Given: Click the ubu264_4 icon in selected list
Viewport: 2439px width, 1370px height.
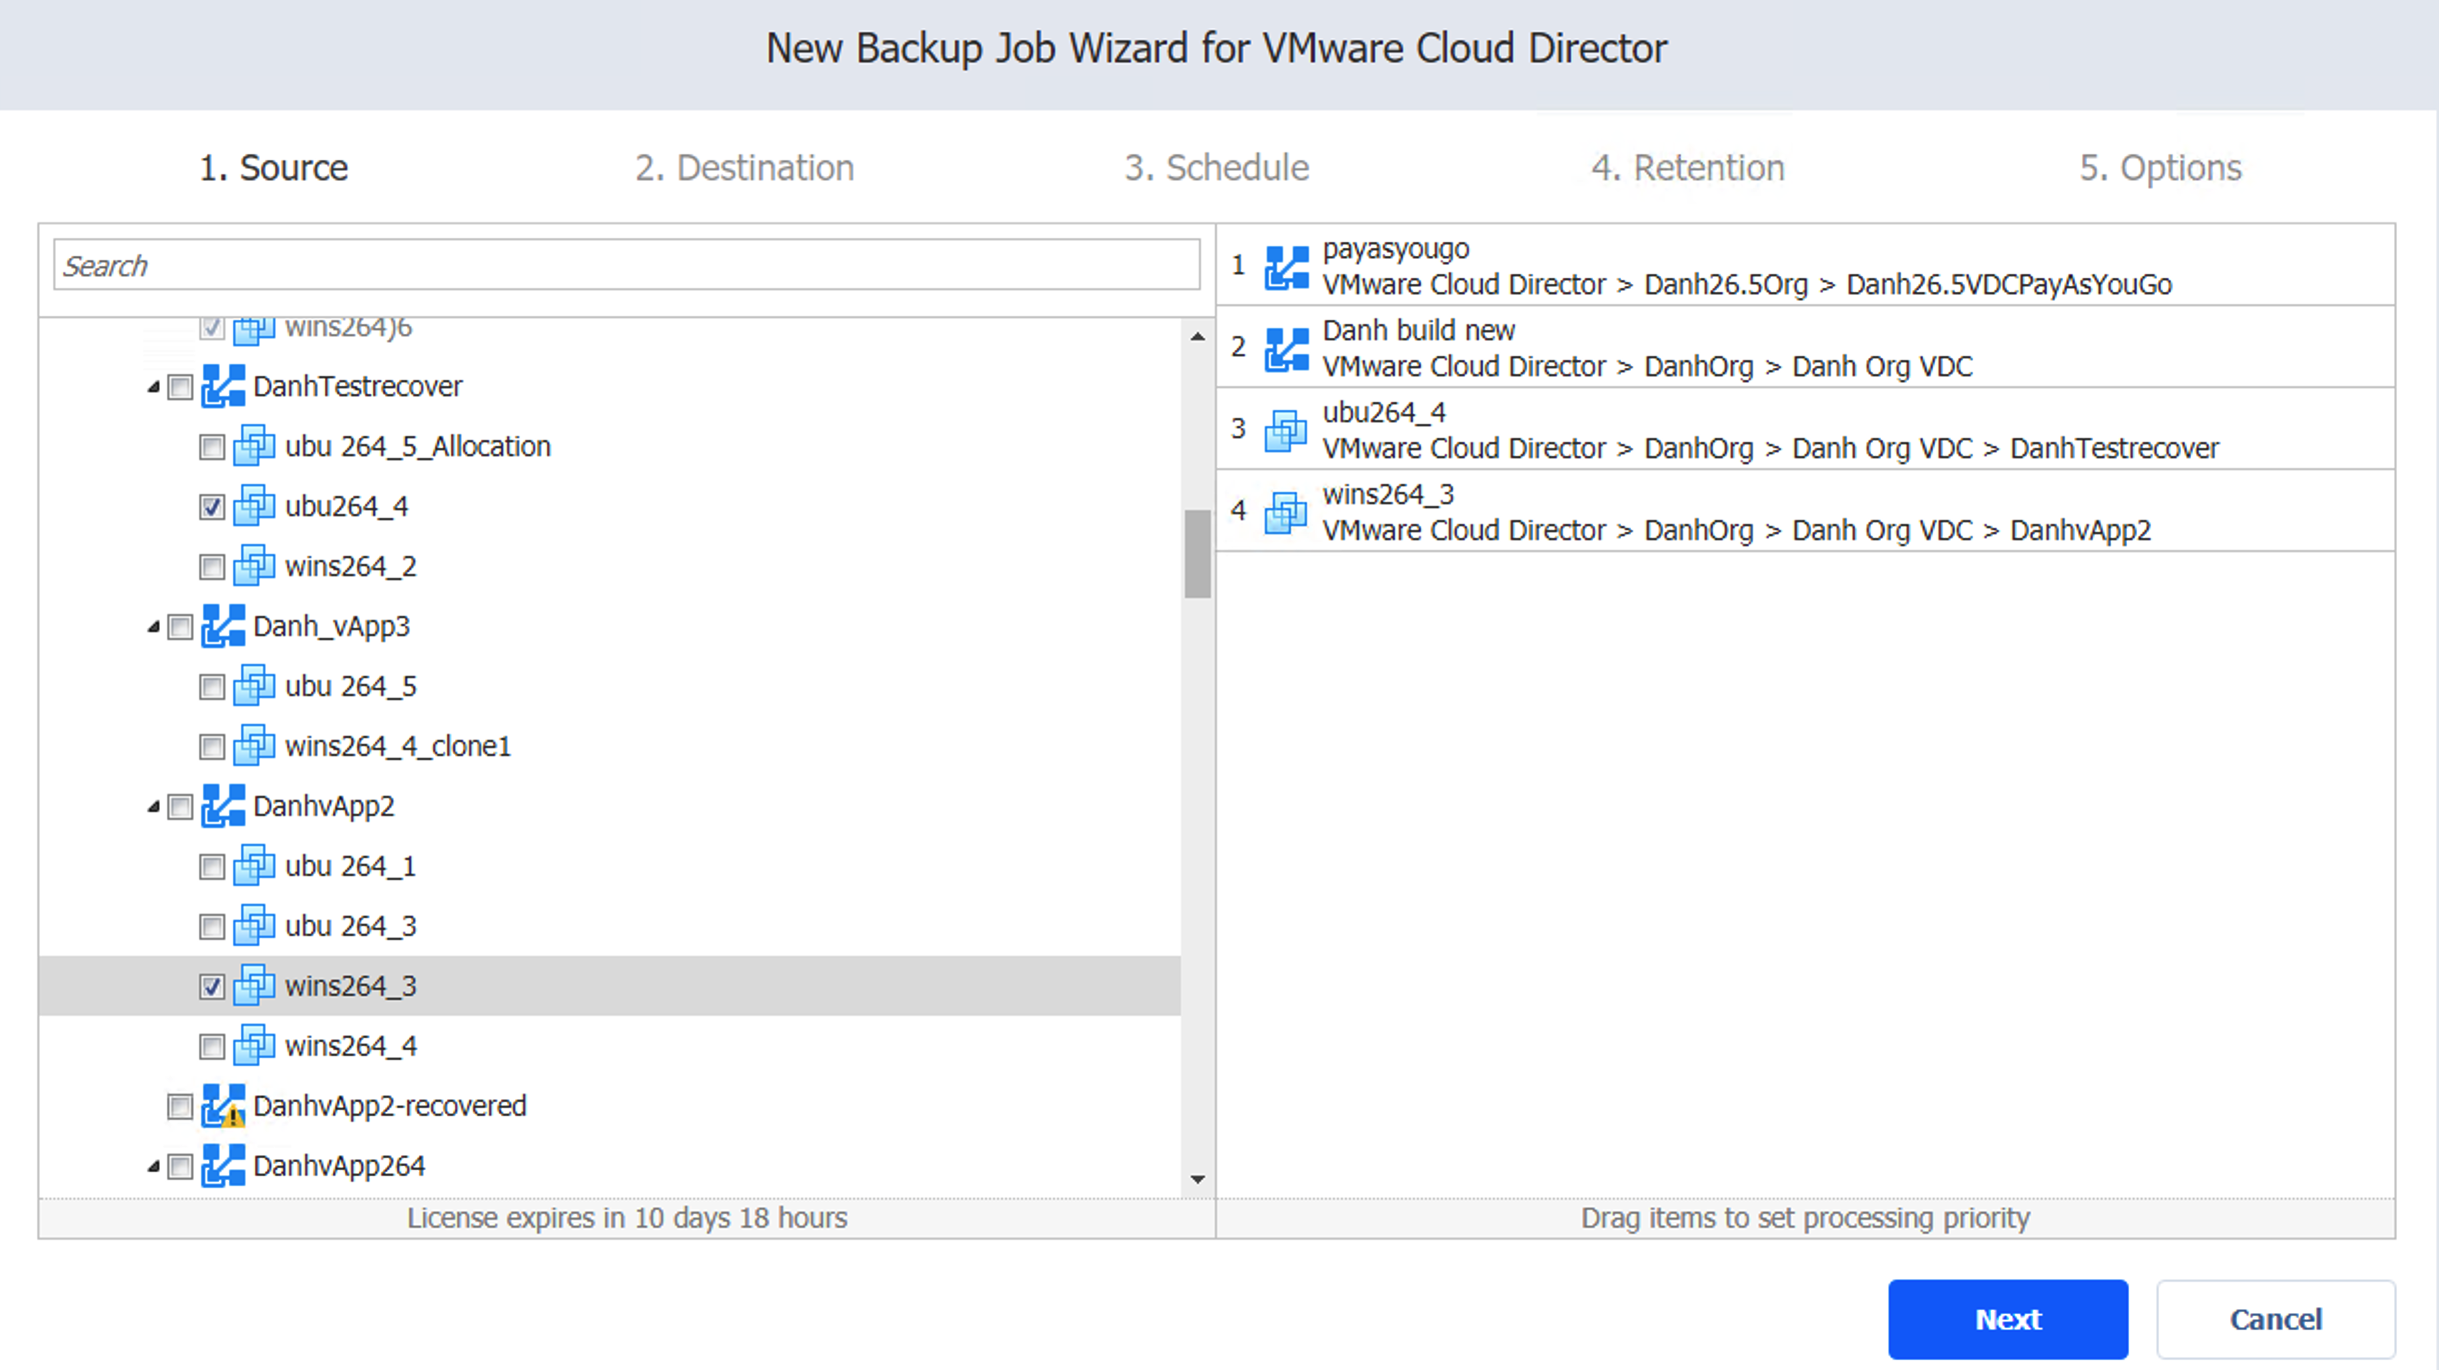Looking at the screenshot, I should point(1286,431).
